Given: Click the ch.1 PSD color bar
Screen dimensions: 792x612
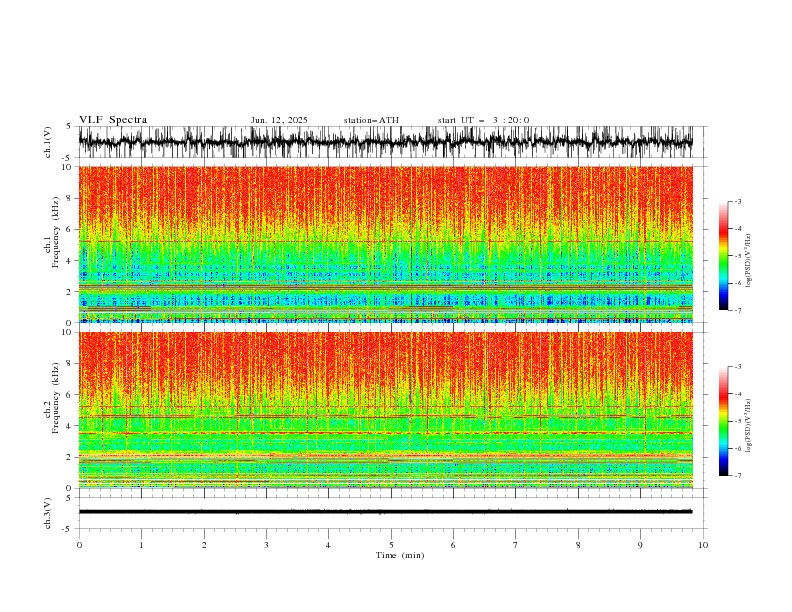Looking at the screenshot, I should pos(724,256).
